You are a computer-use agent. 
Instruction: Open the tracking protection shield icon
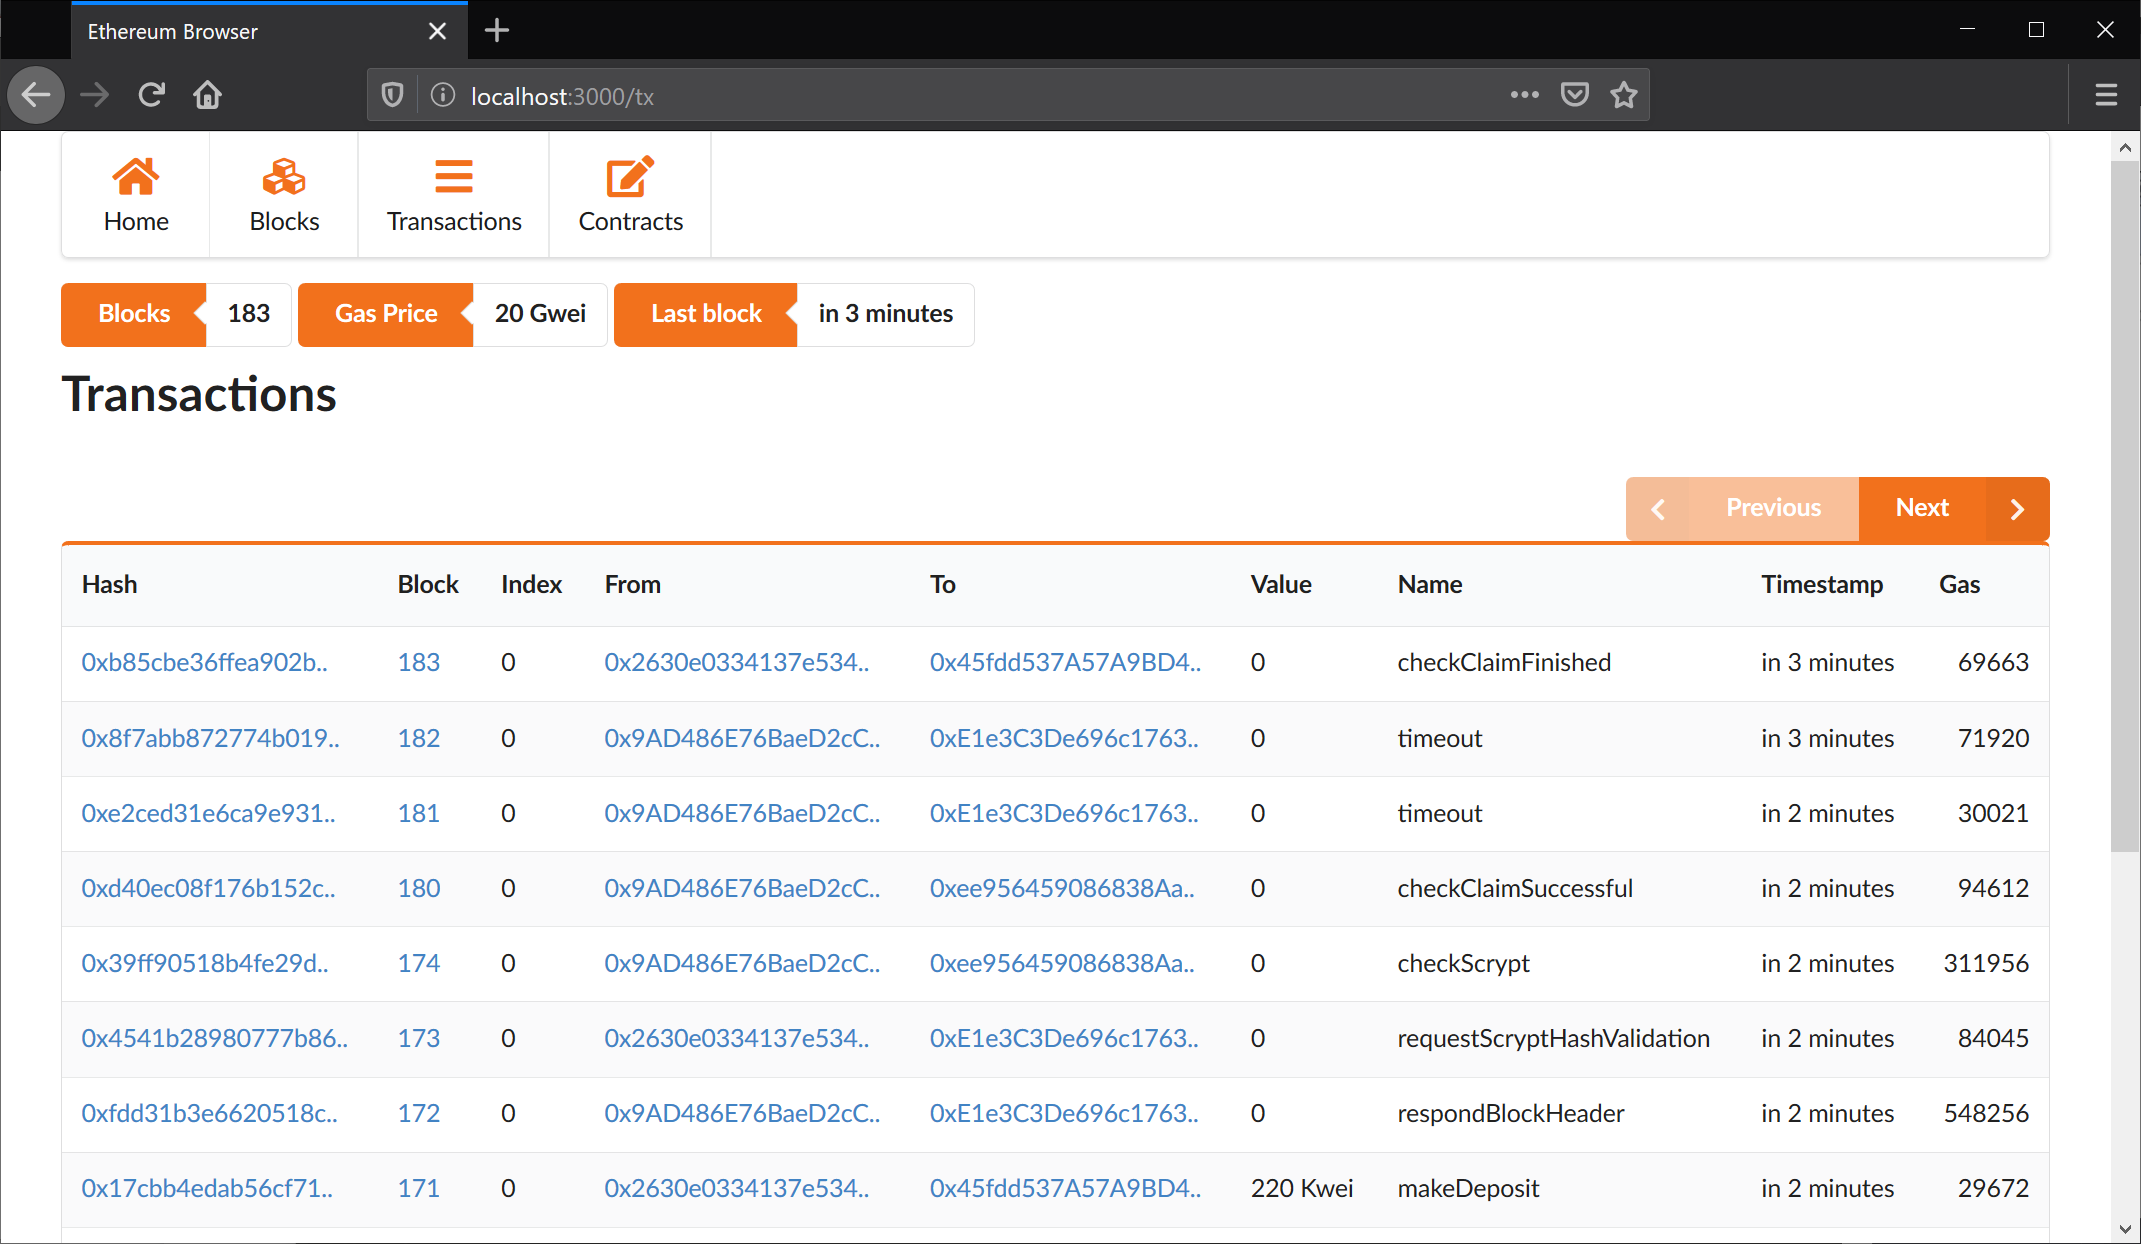pyautogui.click(x=392, y=95)
